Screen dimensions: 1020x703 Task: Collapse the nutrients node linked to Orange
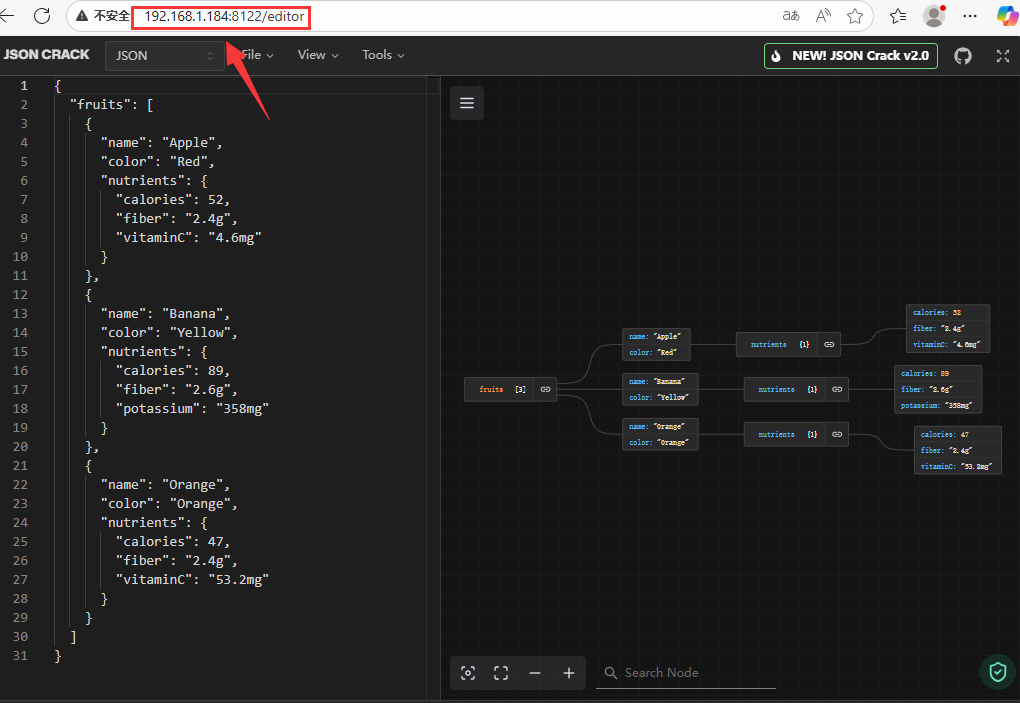coord(837,434)
